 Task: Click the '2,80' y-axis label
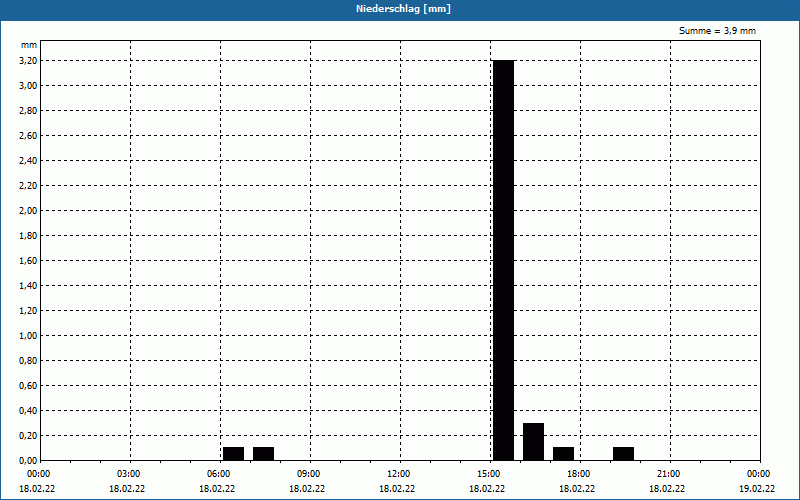click(x=28, y=111)
